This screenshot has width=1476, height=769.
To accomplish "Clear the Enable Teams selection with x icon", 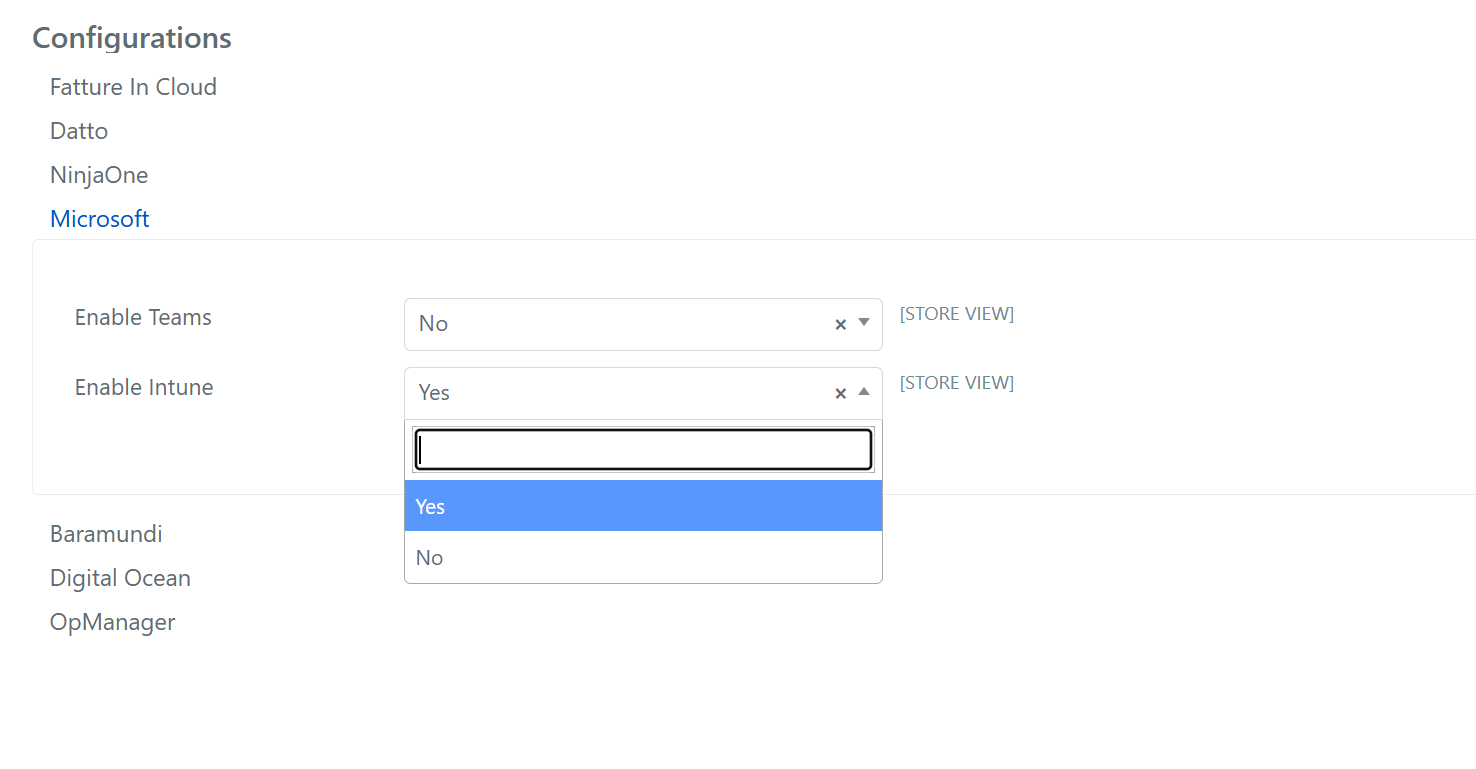I will (840, 324).
